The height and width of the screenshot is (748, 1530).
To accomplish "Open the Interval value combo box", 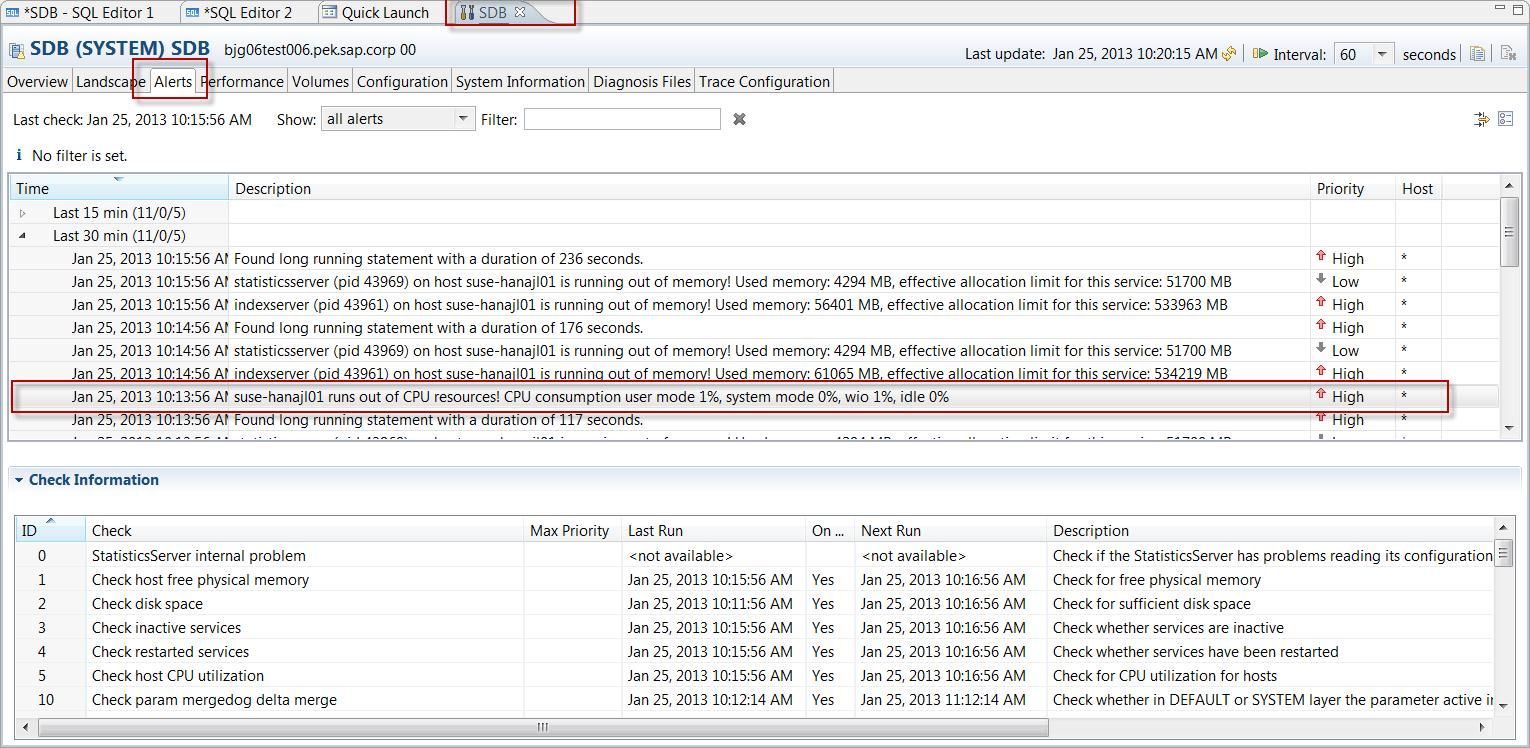I will pos(1380,54).
